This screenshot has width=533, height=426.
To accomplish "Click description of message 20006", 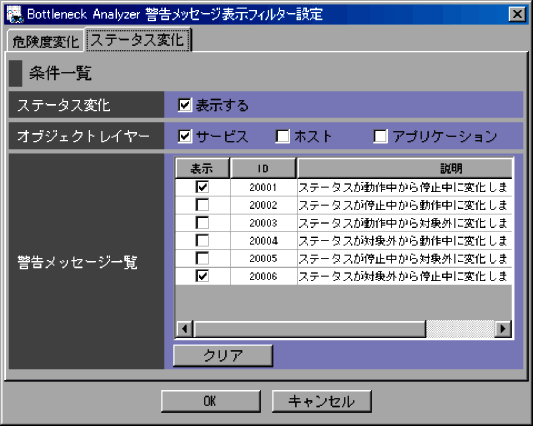I will [x=405, y=276].
